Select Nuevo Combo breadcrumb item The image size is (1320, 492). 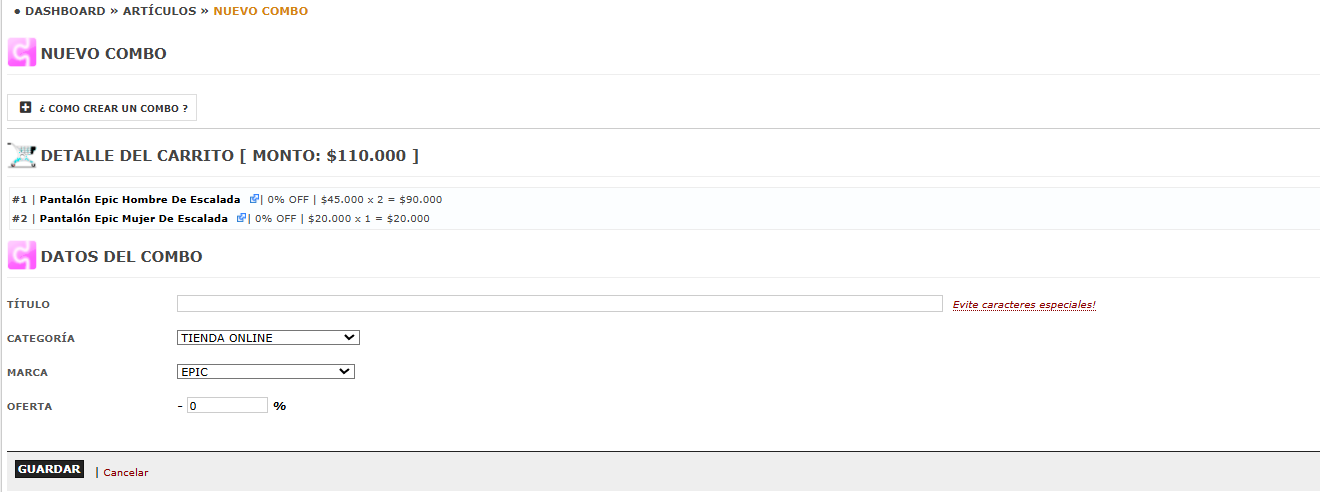(261, 11)
